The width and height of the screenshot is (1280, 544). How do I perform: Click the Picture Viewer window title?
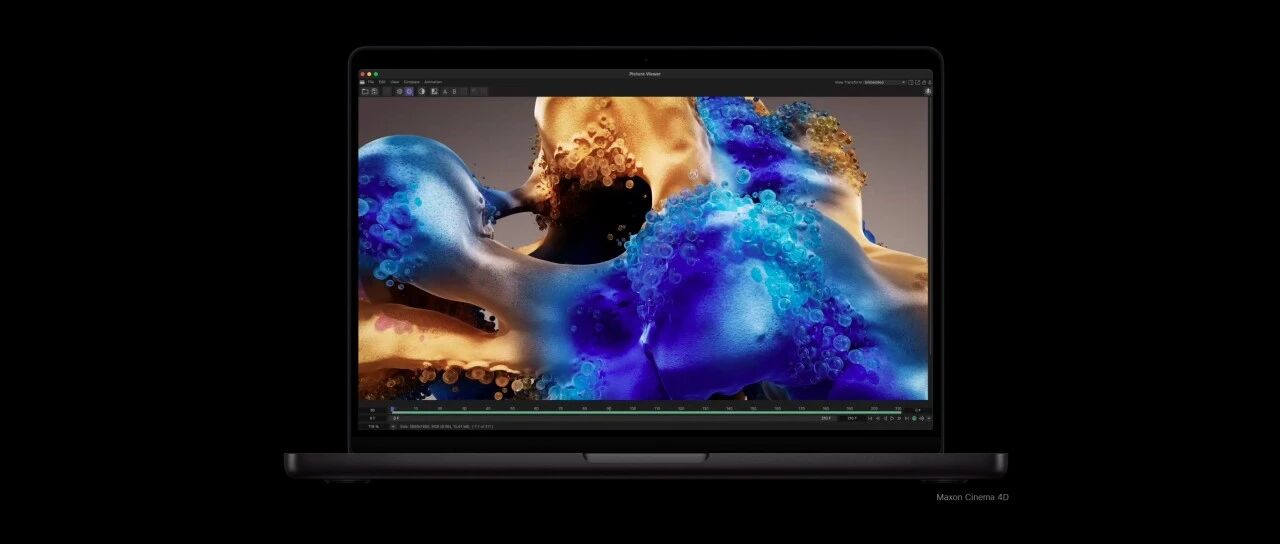[645, 74]
